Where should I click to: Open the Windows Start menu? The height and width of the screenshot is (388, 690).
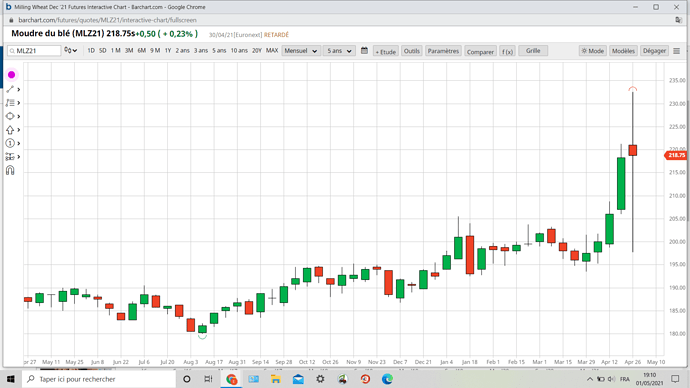coord(11,379)
